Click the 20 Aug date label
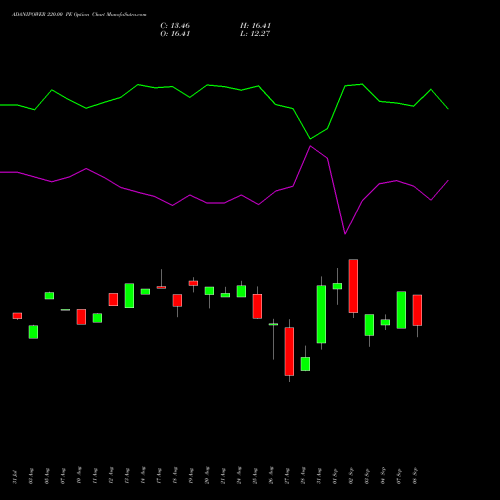The image size is (500, 500). pos(207,475)
